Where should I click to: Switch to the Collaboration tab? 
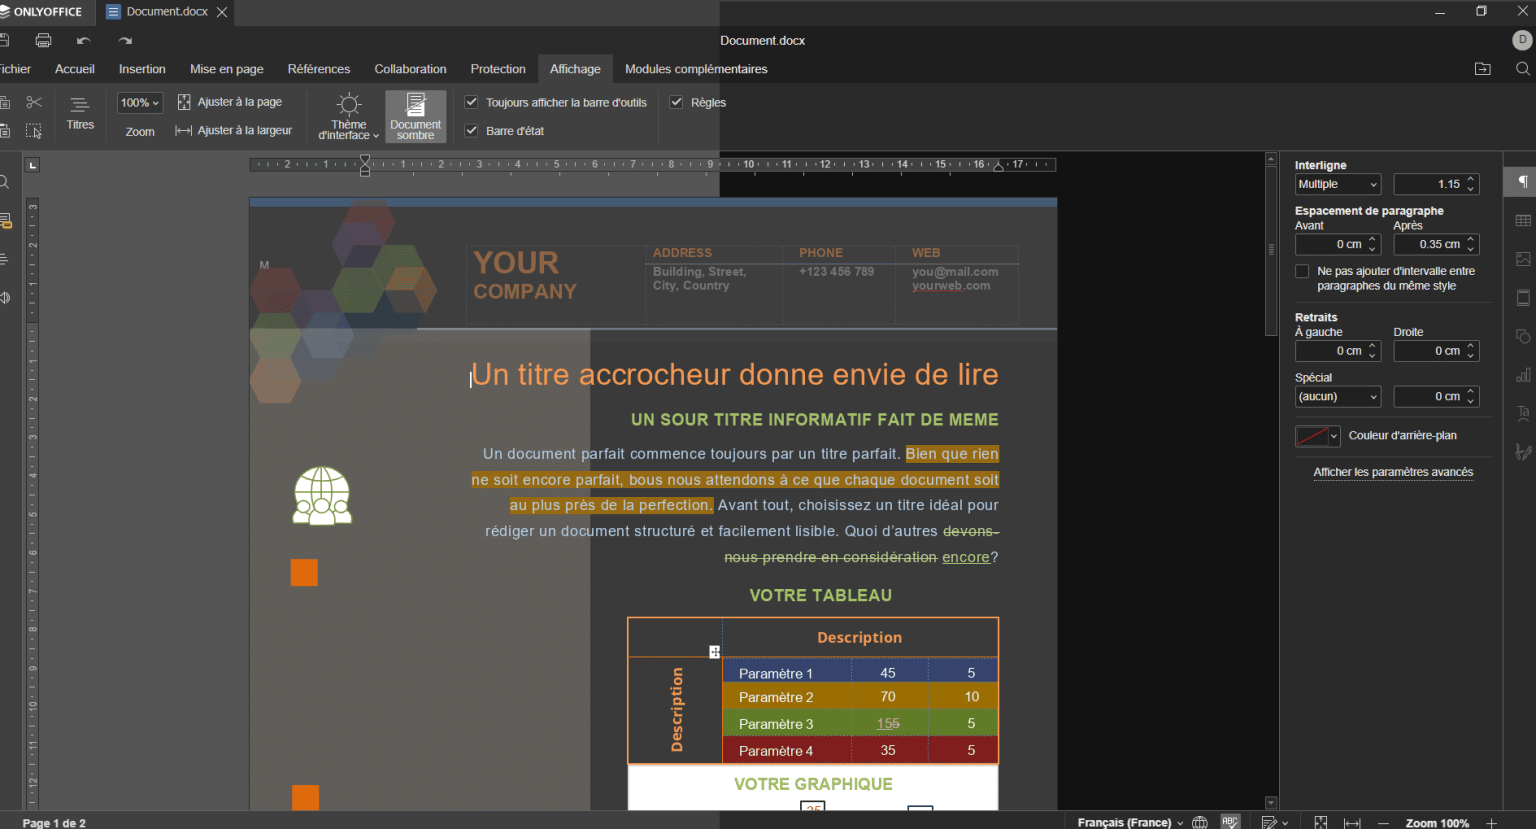(x=410, y=69)
